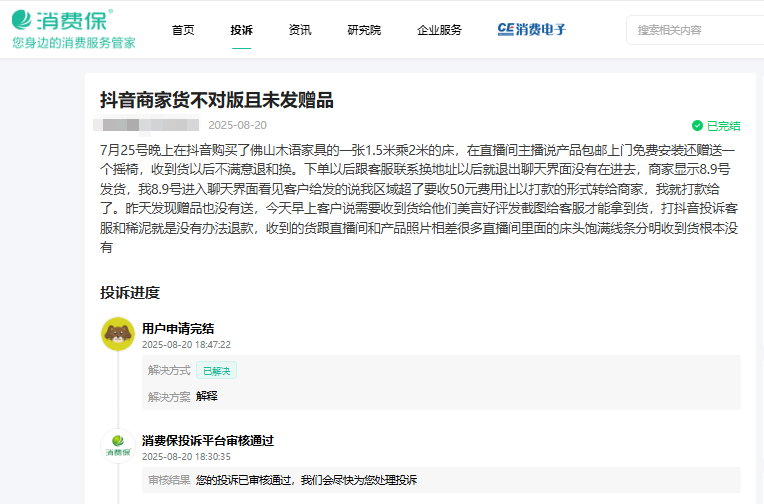
Task: Select the 投诉 navigation tab
Action: coord(242,30)
